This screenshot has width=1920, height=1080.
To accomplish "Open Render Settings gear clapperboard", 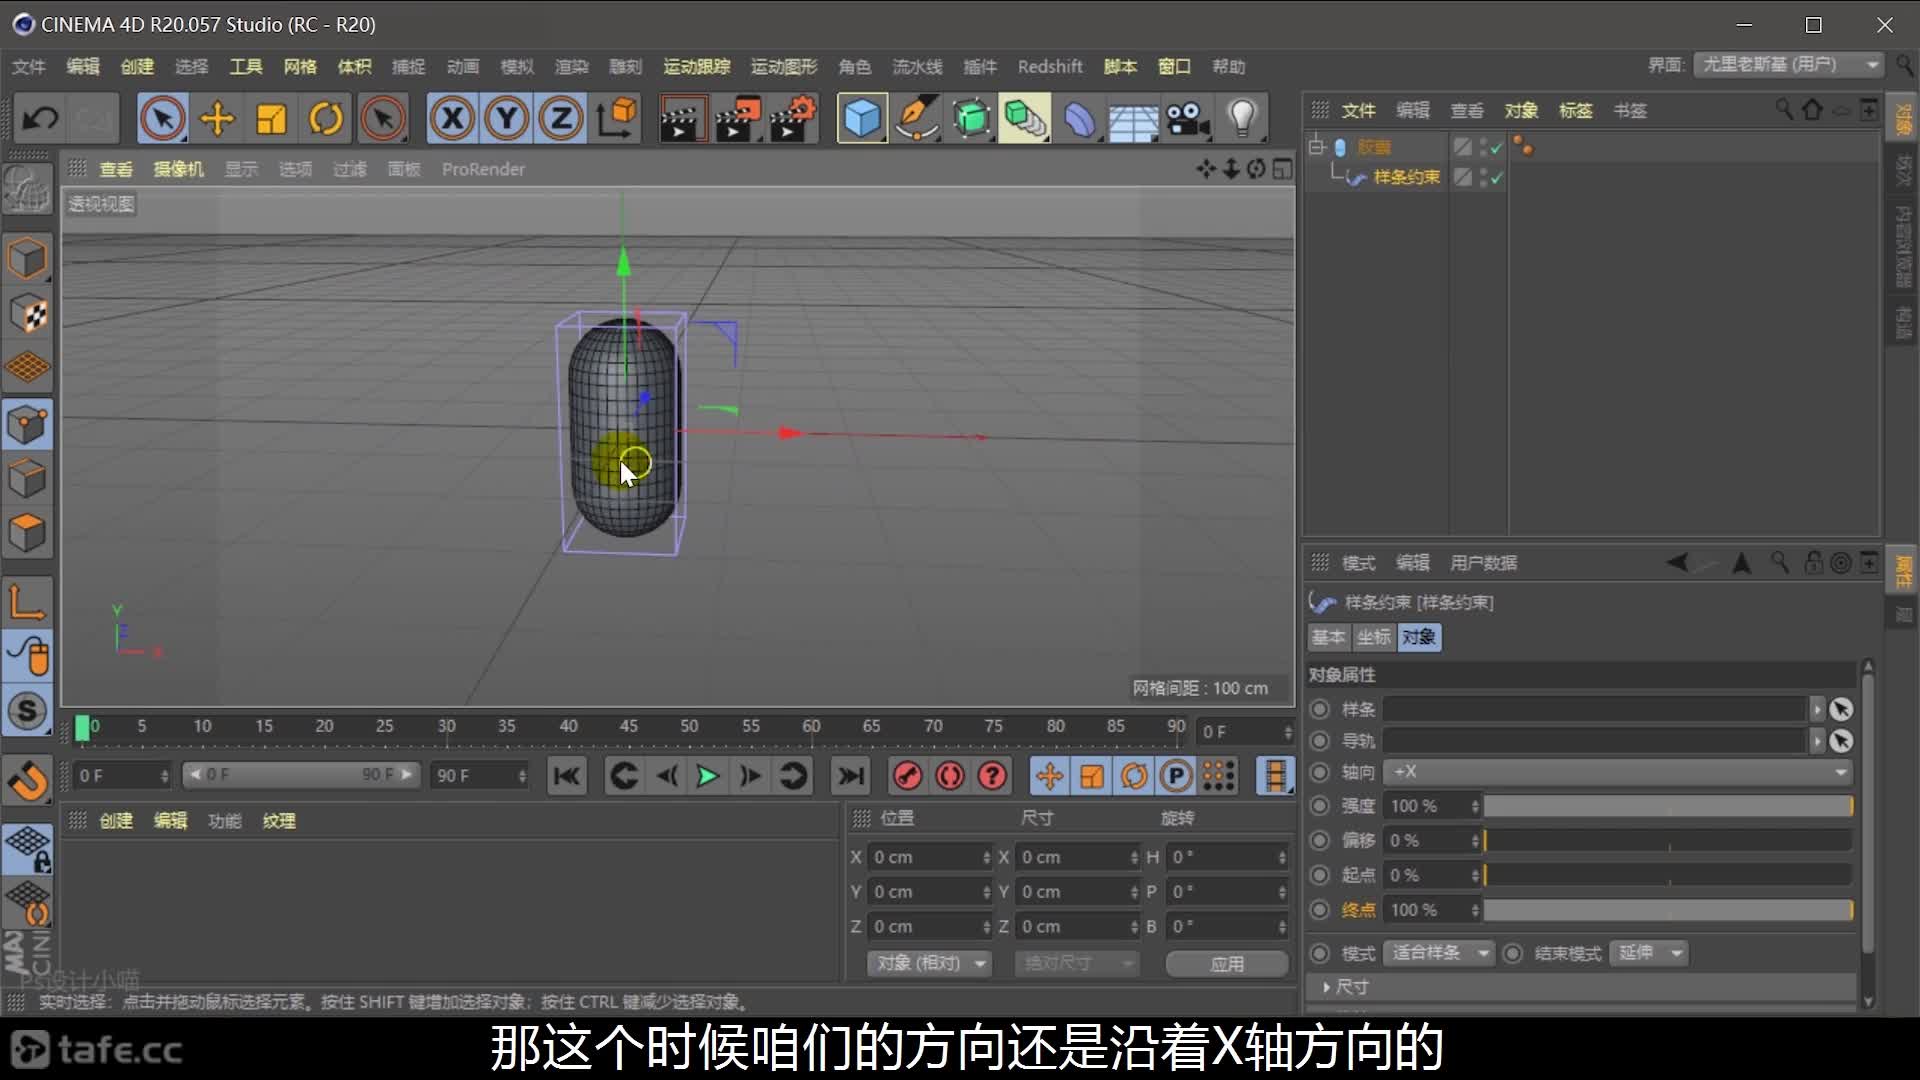I will coord(793,119).
